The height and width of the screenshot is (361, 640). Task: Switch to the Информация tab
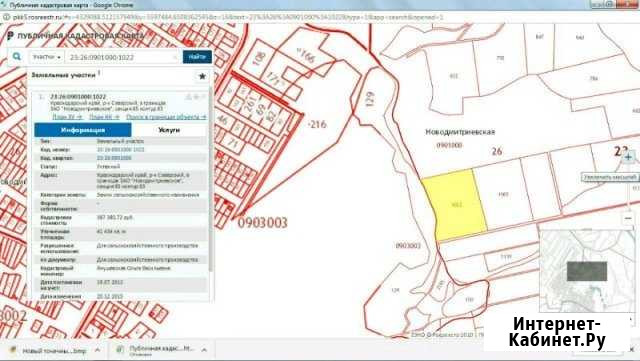coord(83,130)
